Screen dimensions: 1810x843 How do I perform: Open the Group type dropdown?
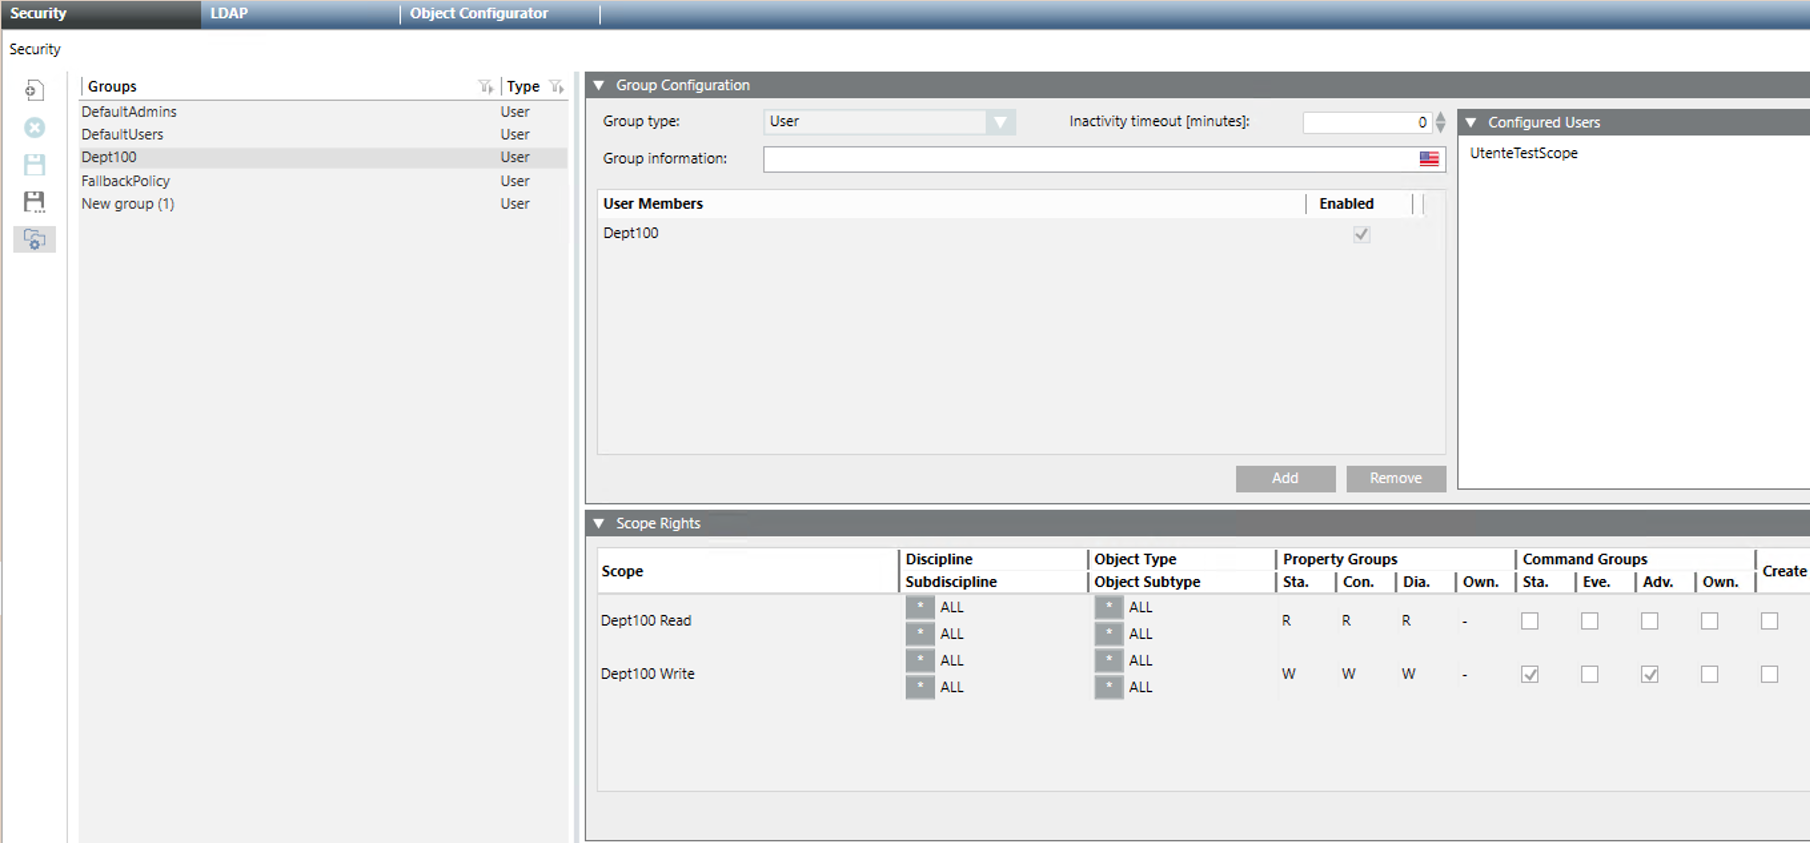[x=999, y=122]
